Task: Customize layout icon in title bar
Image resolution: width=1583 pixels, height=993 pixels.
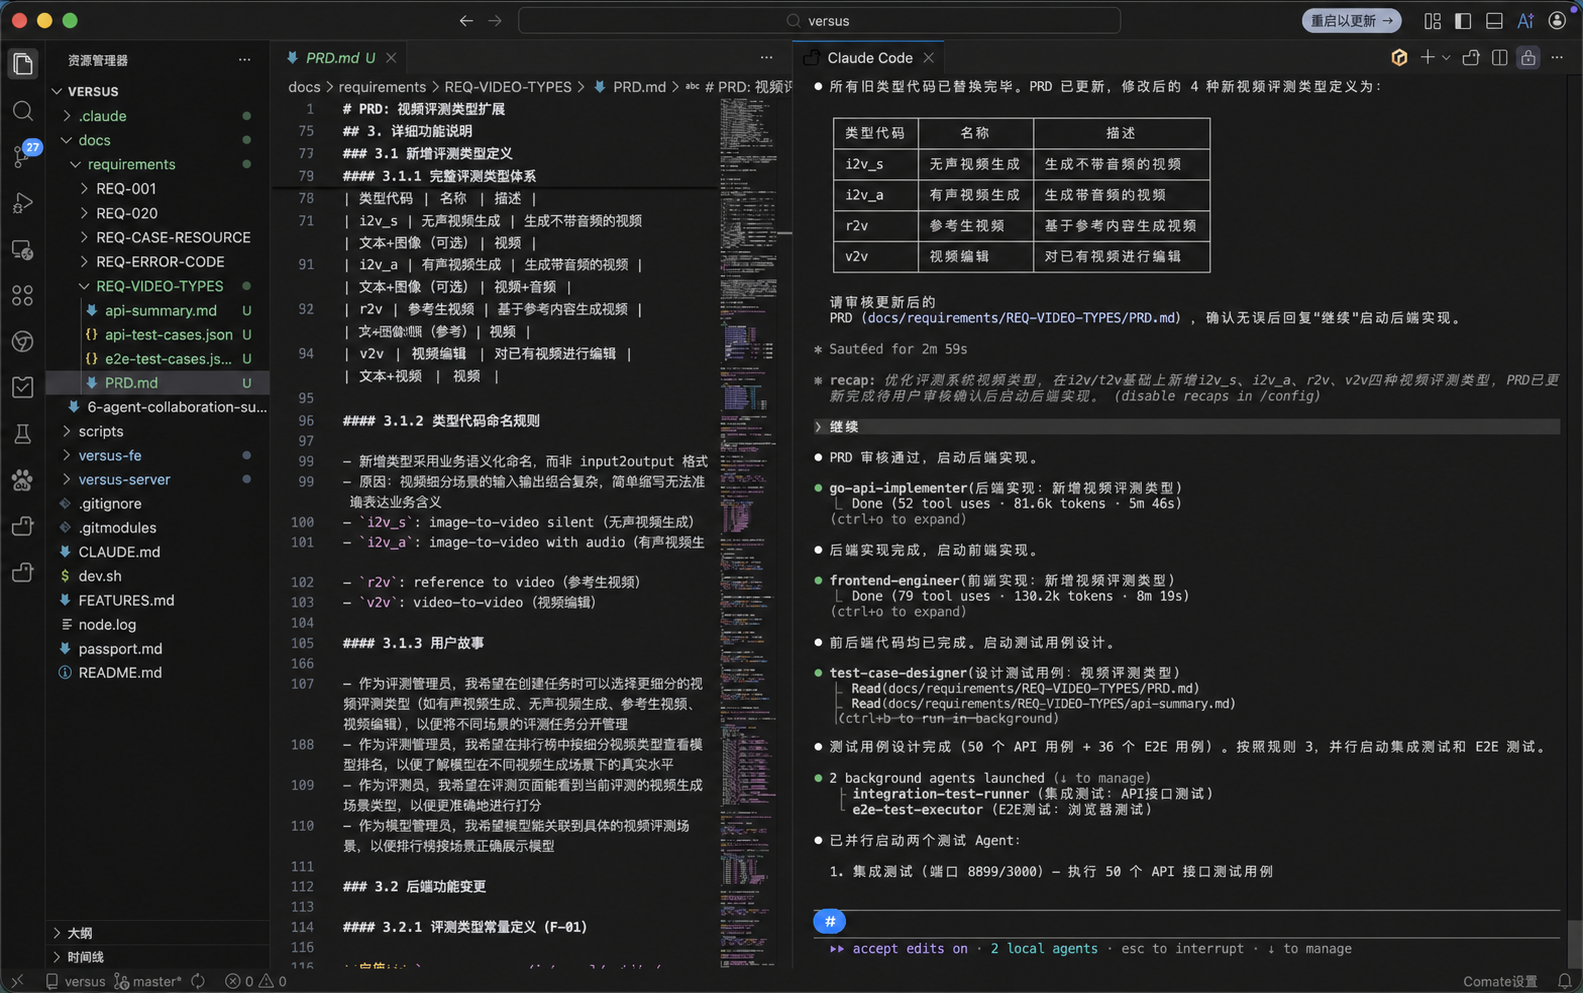Action: click(x=1432, y=21)
